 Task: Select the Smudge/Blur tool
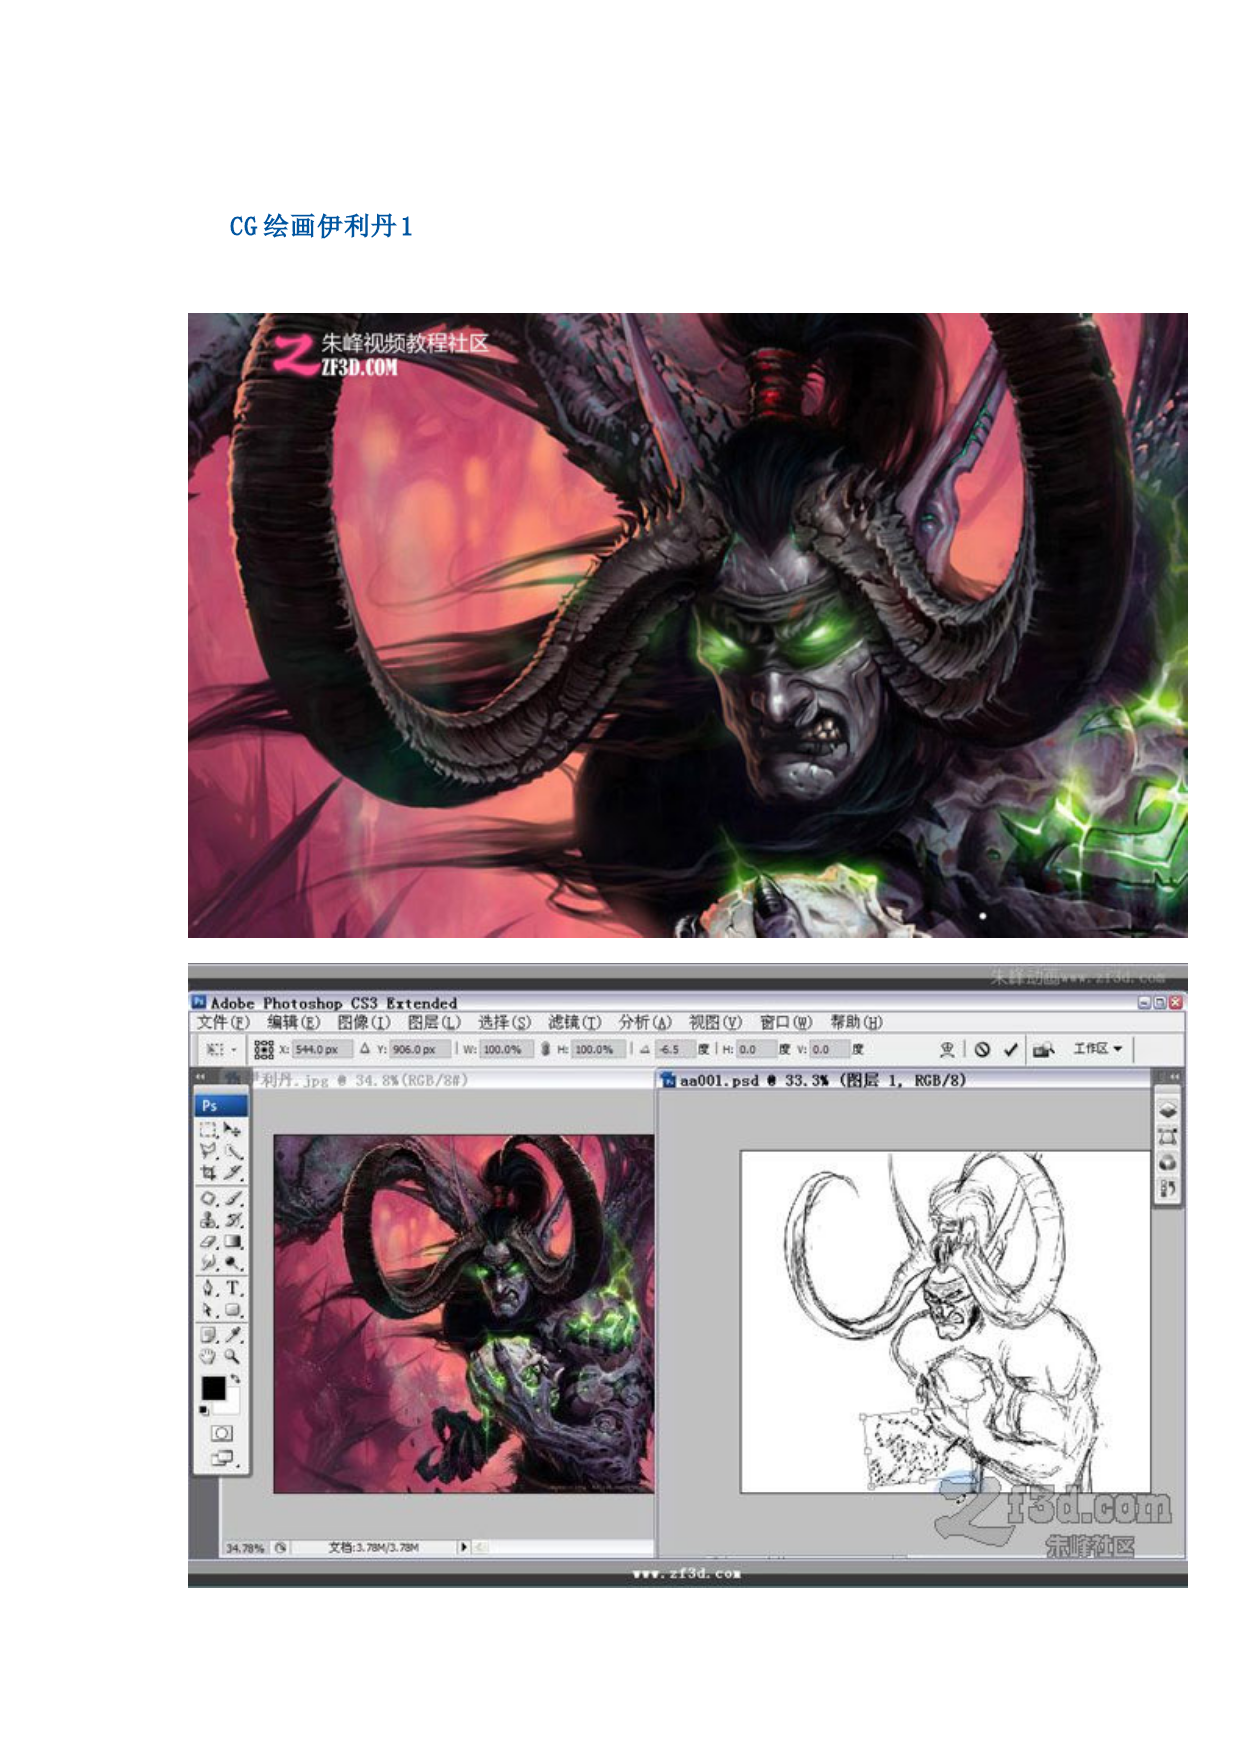[208, 1263]
